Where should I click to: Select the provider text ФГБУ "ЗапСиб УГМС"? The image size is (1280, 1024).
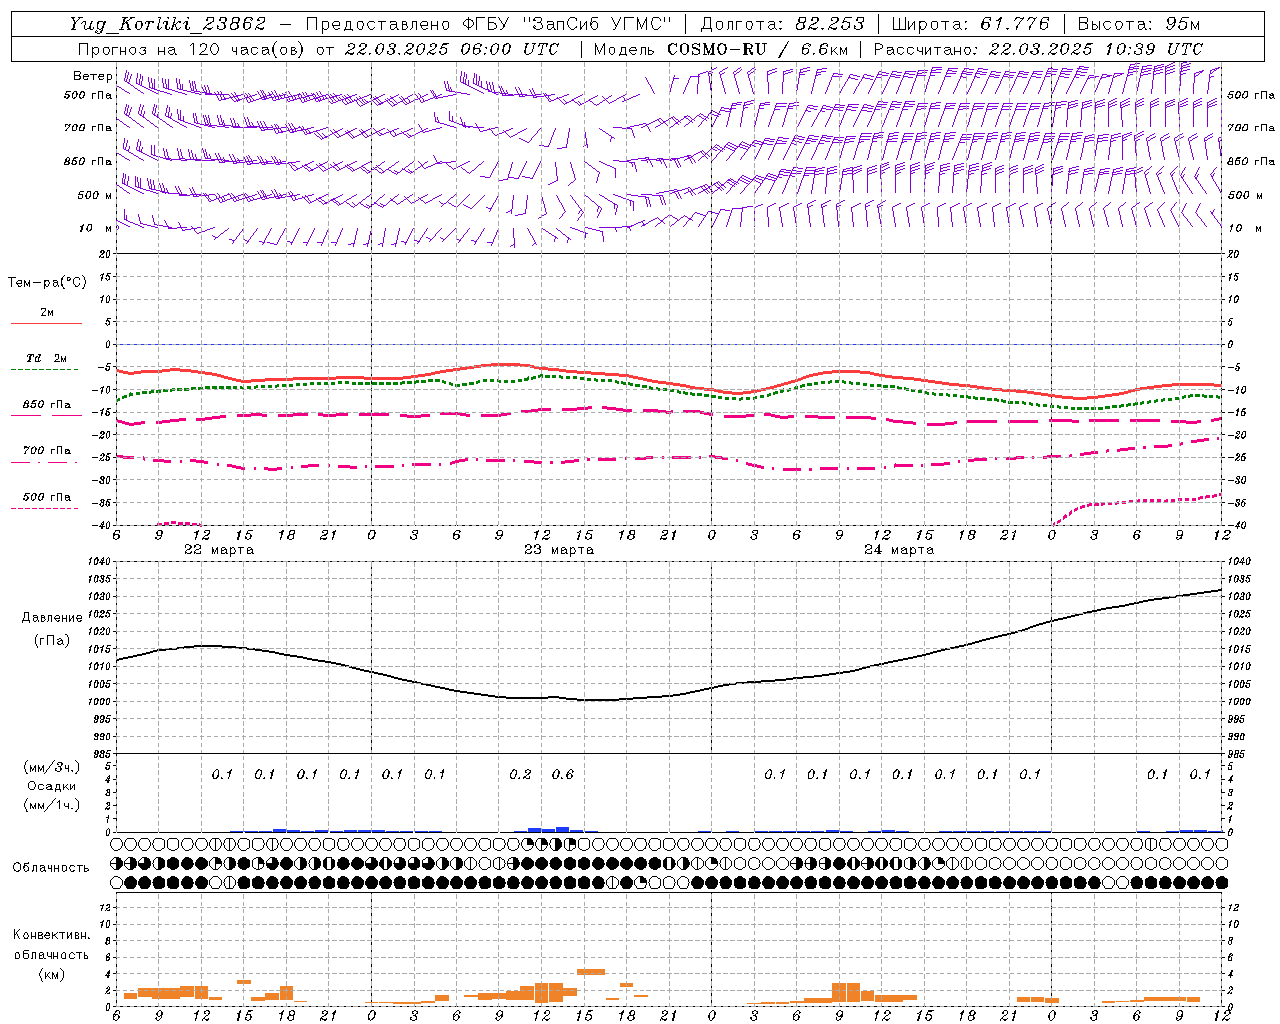(x=567, y=24)
